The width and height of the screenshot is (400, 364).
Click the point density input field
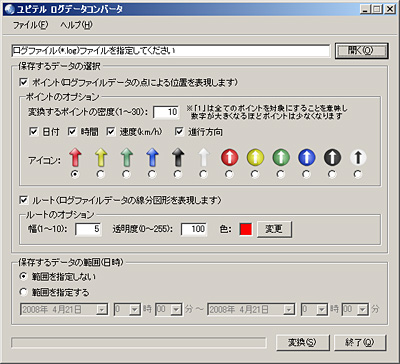click(x=166, y=112)
